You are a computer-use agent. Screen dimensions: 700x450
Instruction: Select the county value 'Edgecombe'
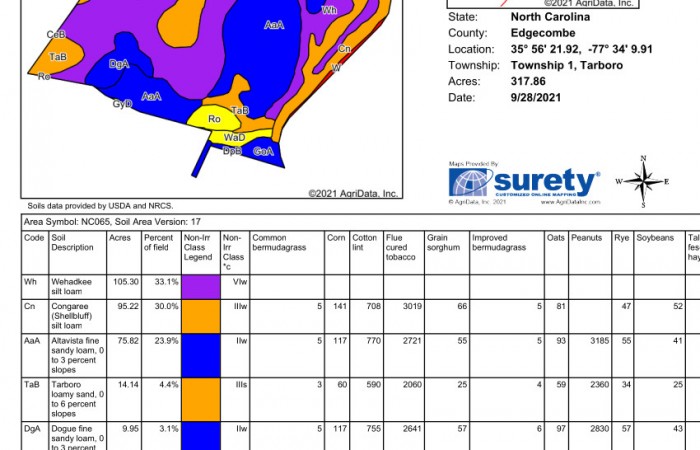tap(543, 33)
